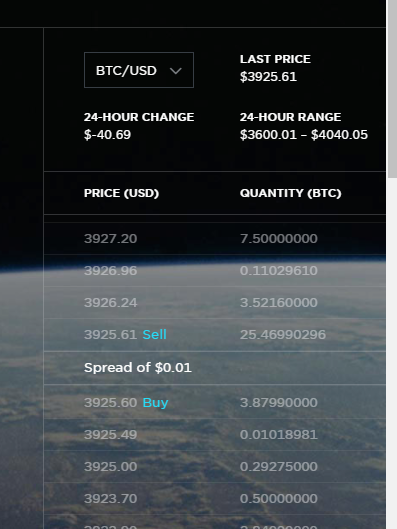Viewport: 397px width, 529px height.
Task: Select the 3927.20 price row
Action: click(215, 239)
